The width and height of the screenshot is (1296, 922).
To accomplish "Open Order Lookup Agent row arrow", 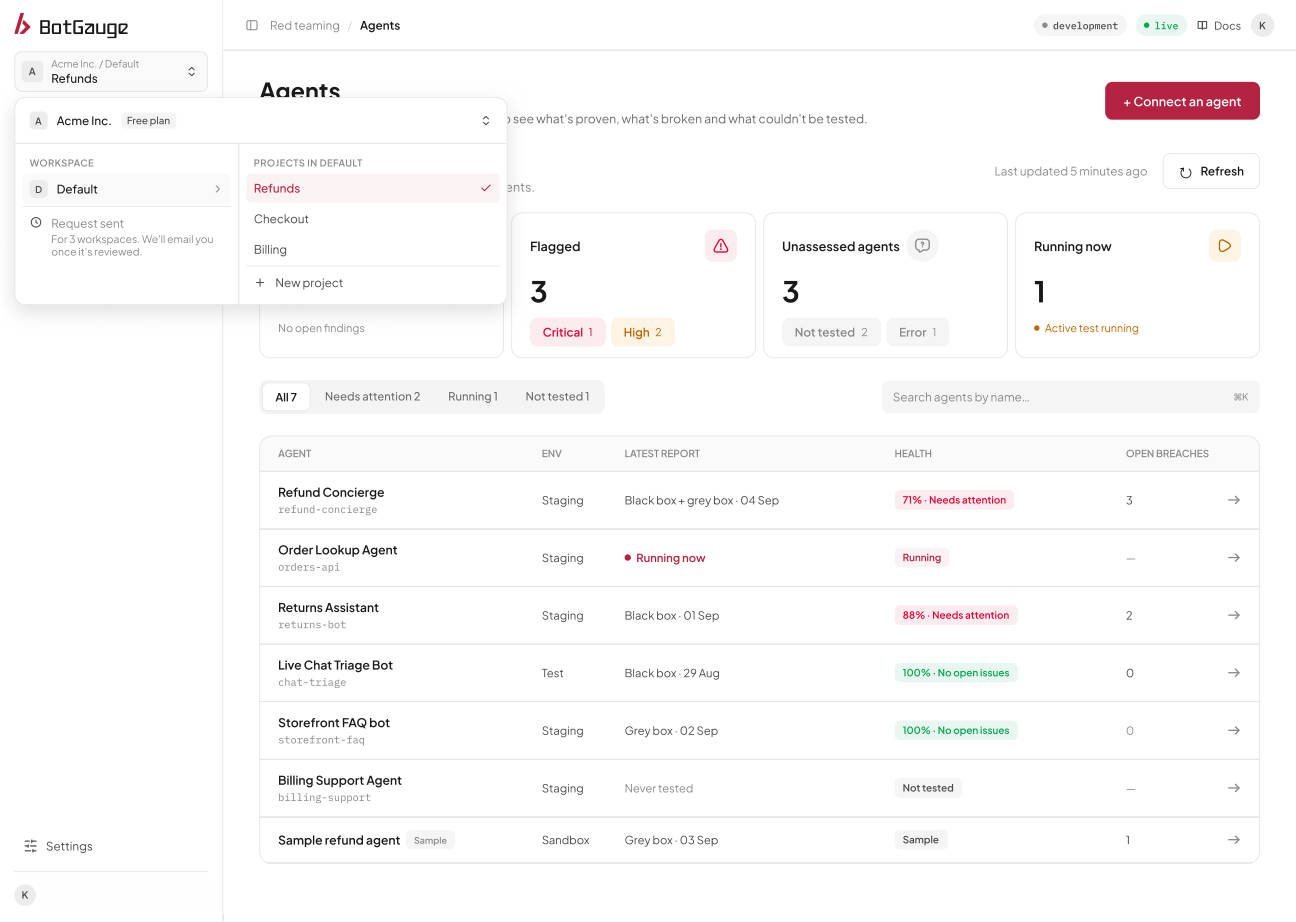I will [x=1233, y=558].
